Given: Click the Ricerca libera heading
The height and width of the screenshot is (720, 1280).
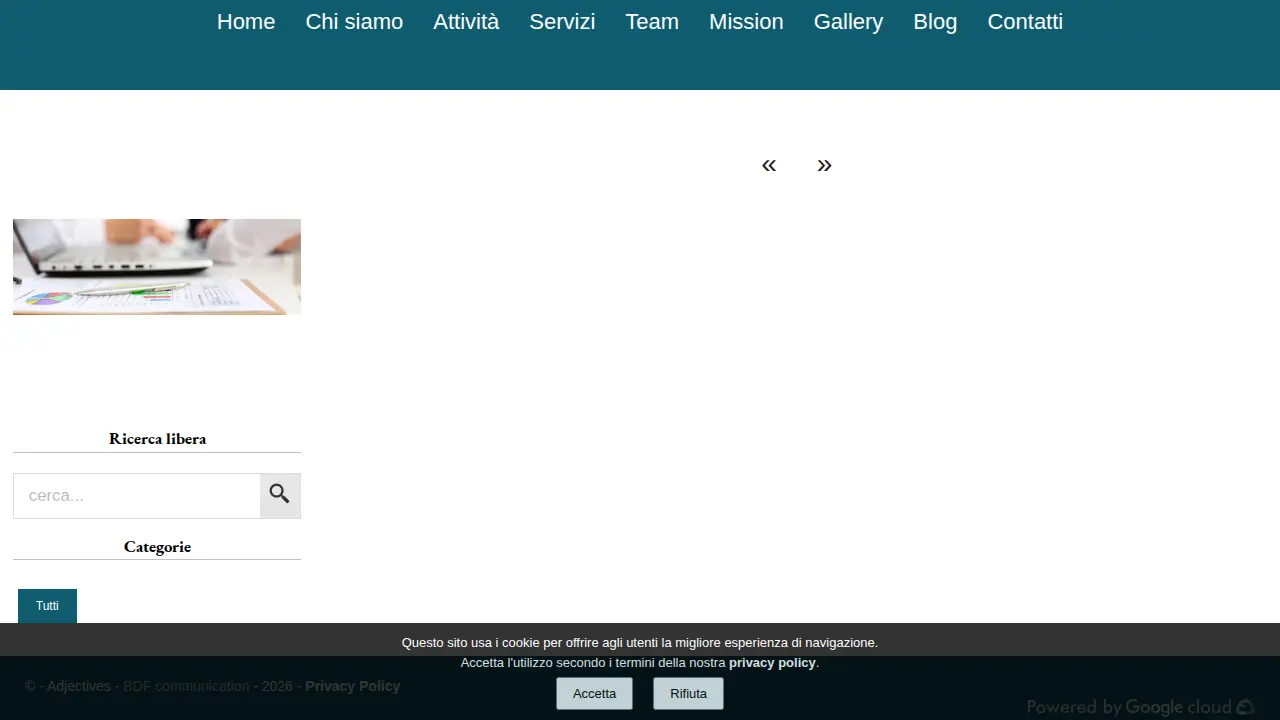Looking at the screenshot, I should point(157,438).
